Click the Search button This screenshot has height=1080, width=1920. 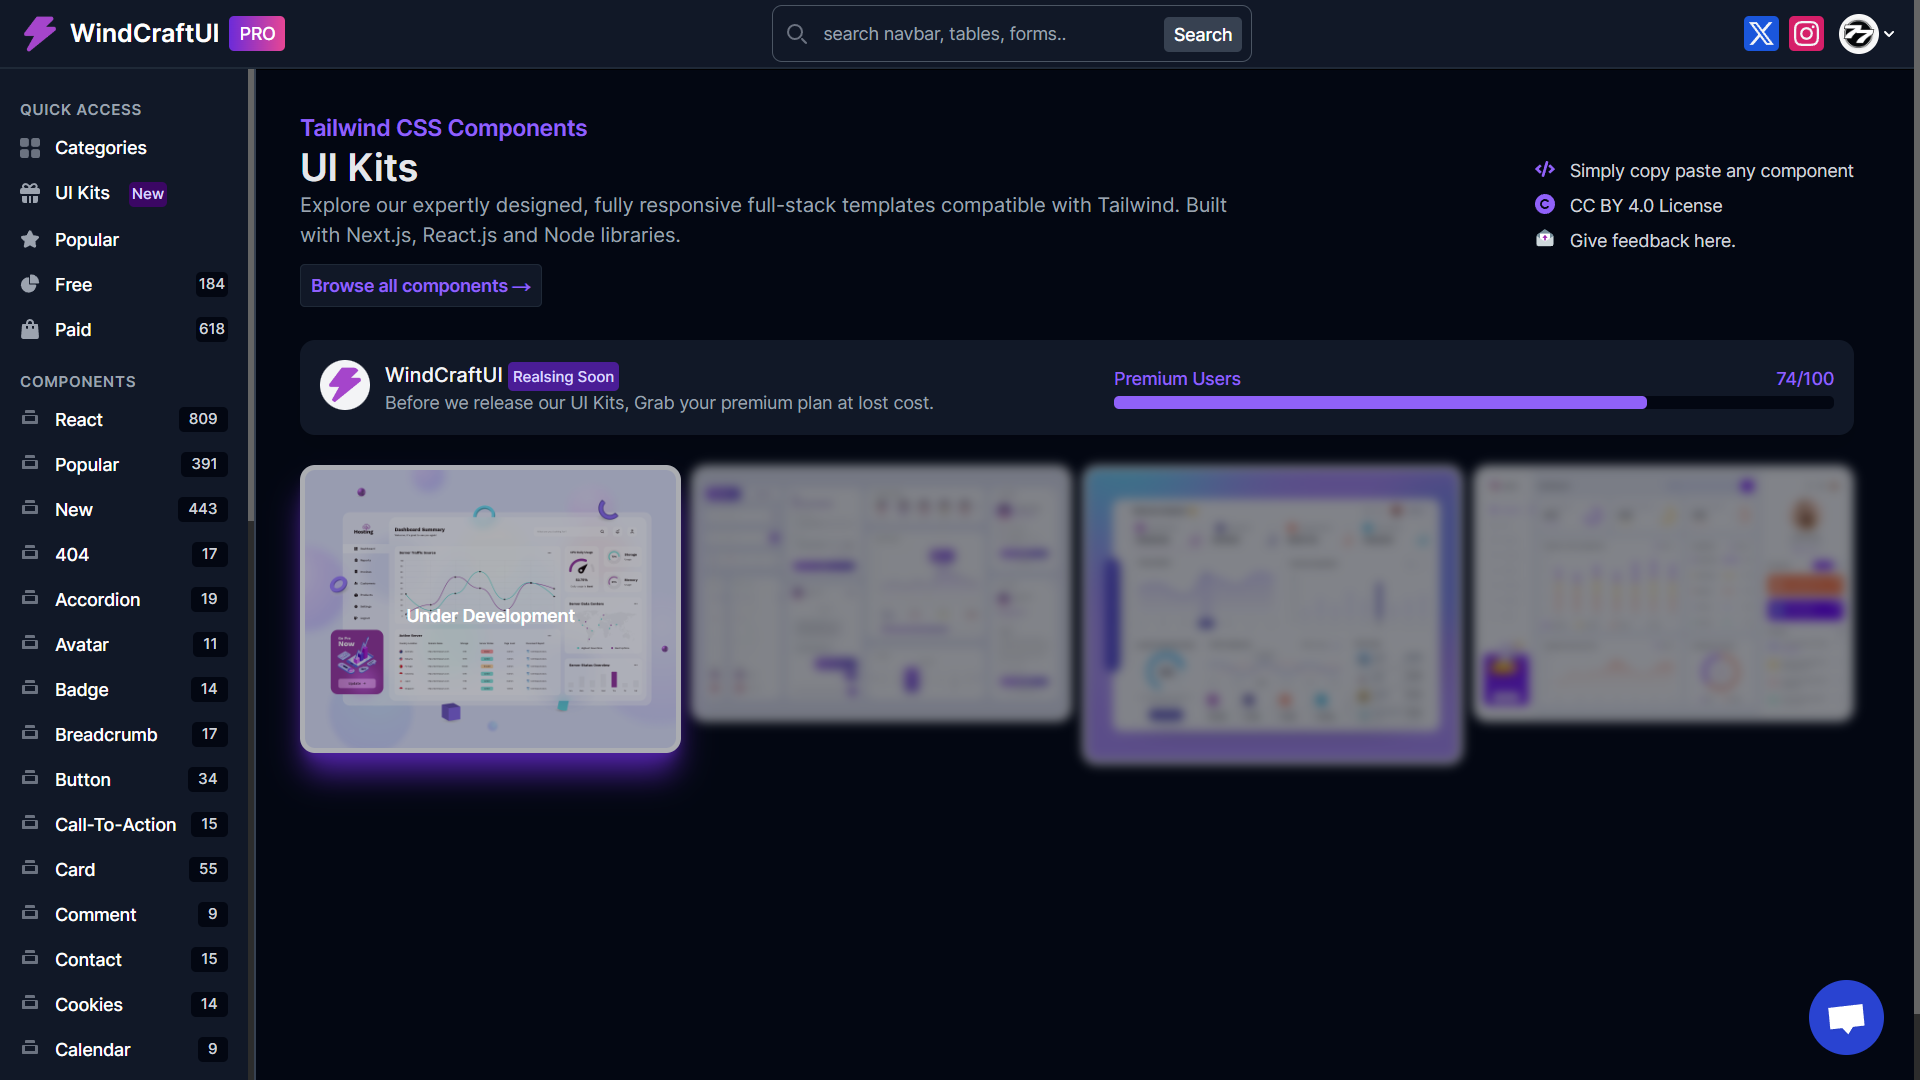point(1203,35)
